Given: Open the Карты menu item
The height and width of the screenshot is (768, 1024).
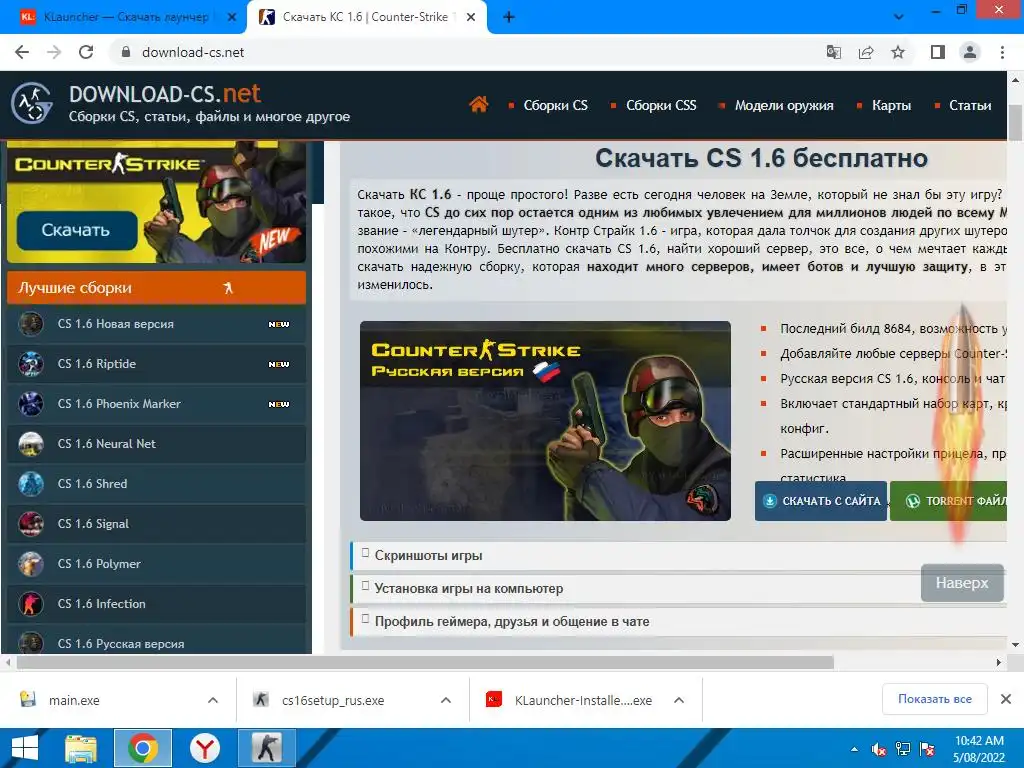Looking at the screenshot, I should tap(891, 105).
